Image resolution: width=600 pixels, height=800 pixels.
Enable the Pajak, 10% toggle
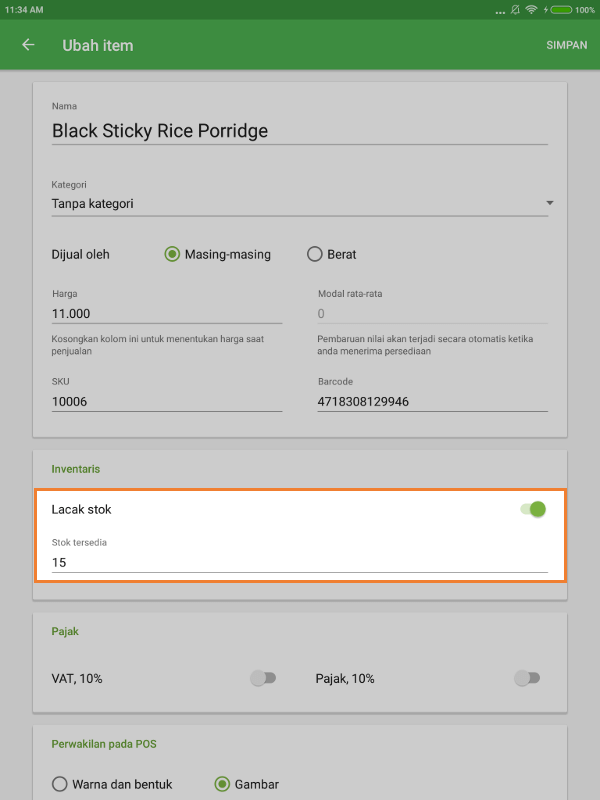(x=526, y=678)
